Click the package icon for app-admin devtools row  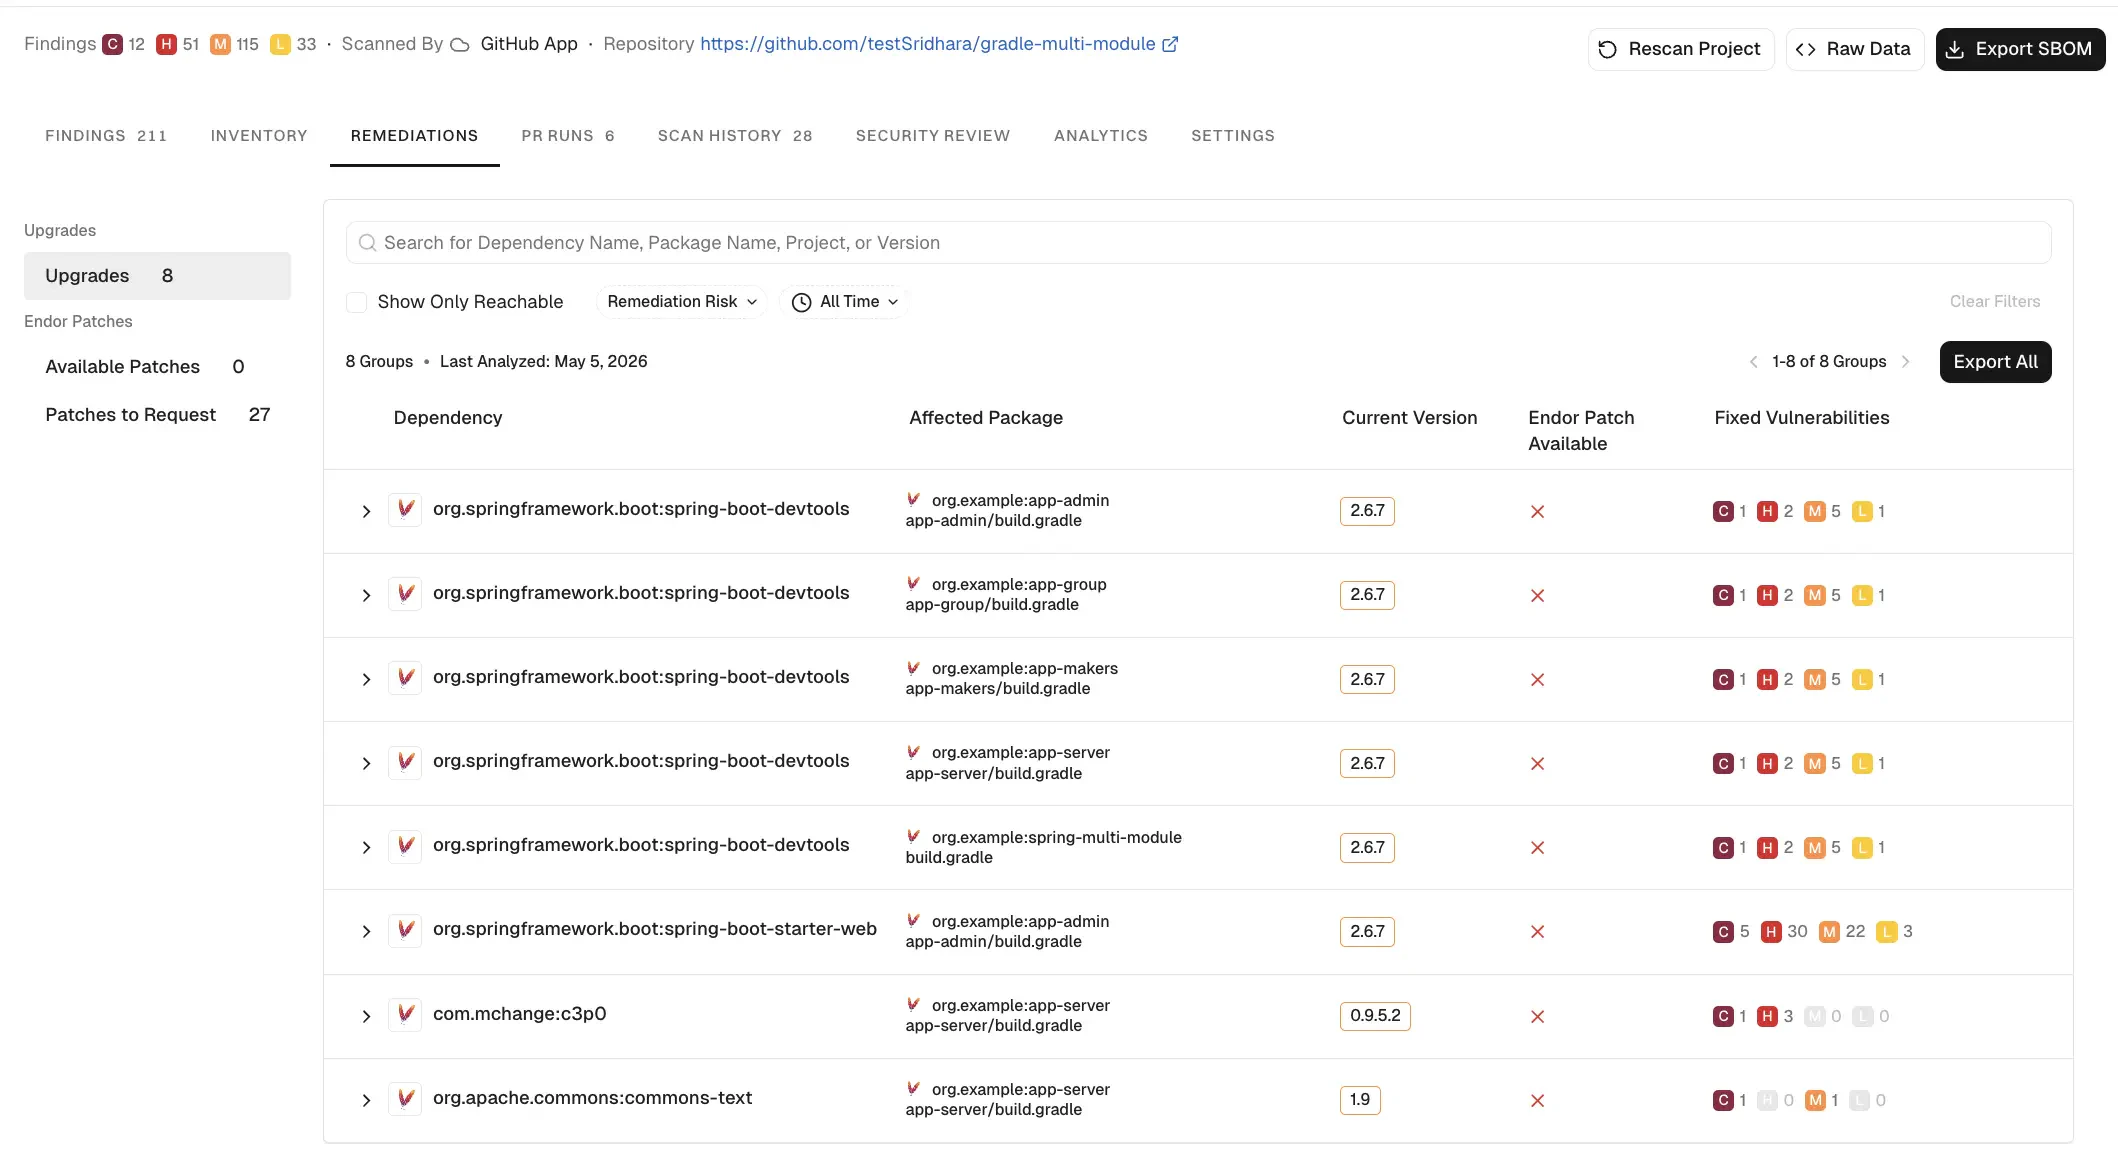point(405,510)
